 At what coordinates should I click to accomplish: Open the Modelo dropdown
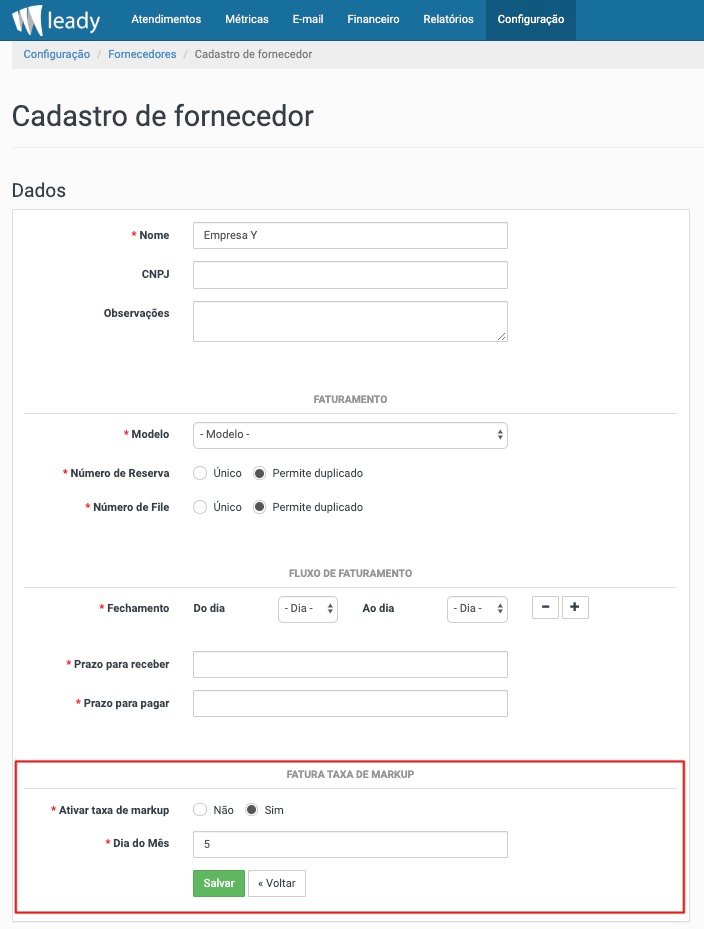tap(350, 435)
